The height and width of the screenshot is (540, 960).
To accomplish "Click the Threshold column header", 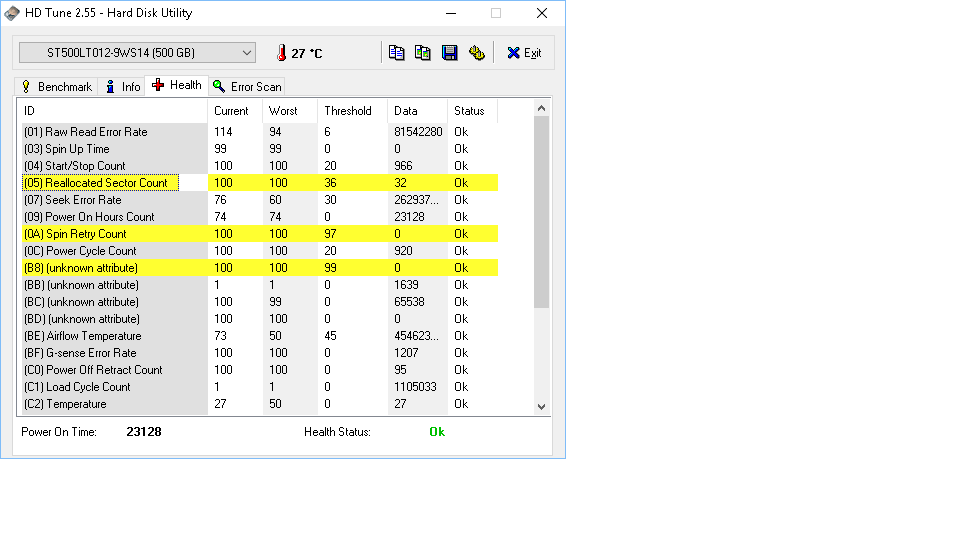I will [353, 111].
